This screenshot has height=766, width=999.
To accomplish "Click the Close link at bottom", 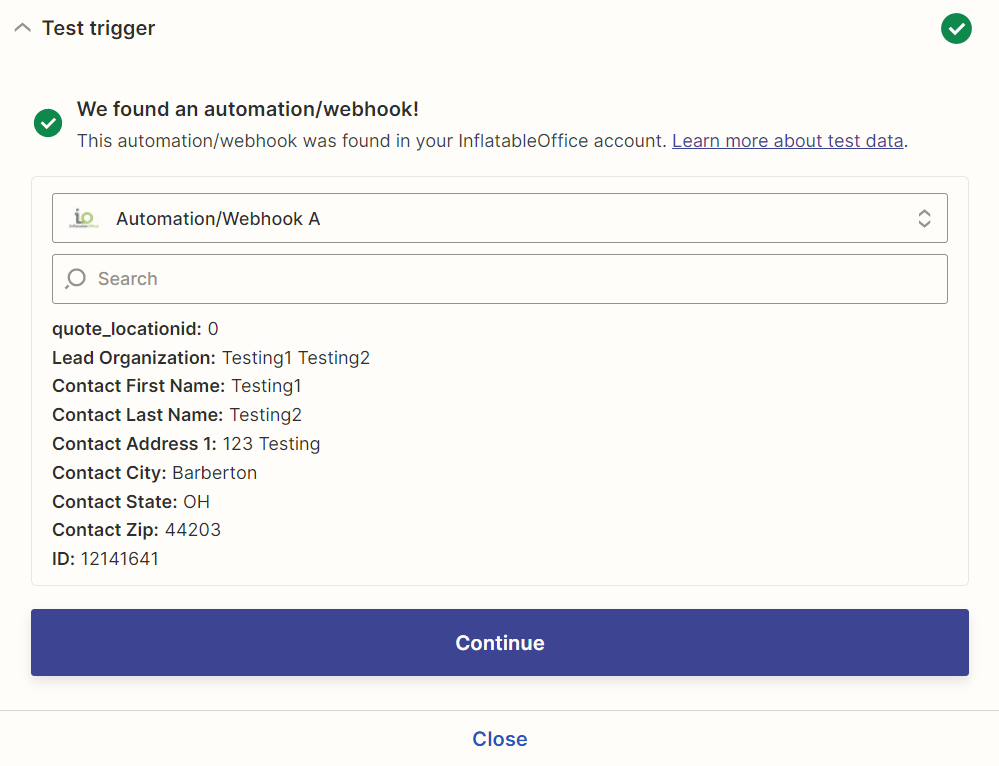I will (x=500, y=739).
